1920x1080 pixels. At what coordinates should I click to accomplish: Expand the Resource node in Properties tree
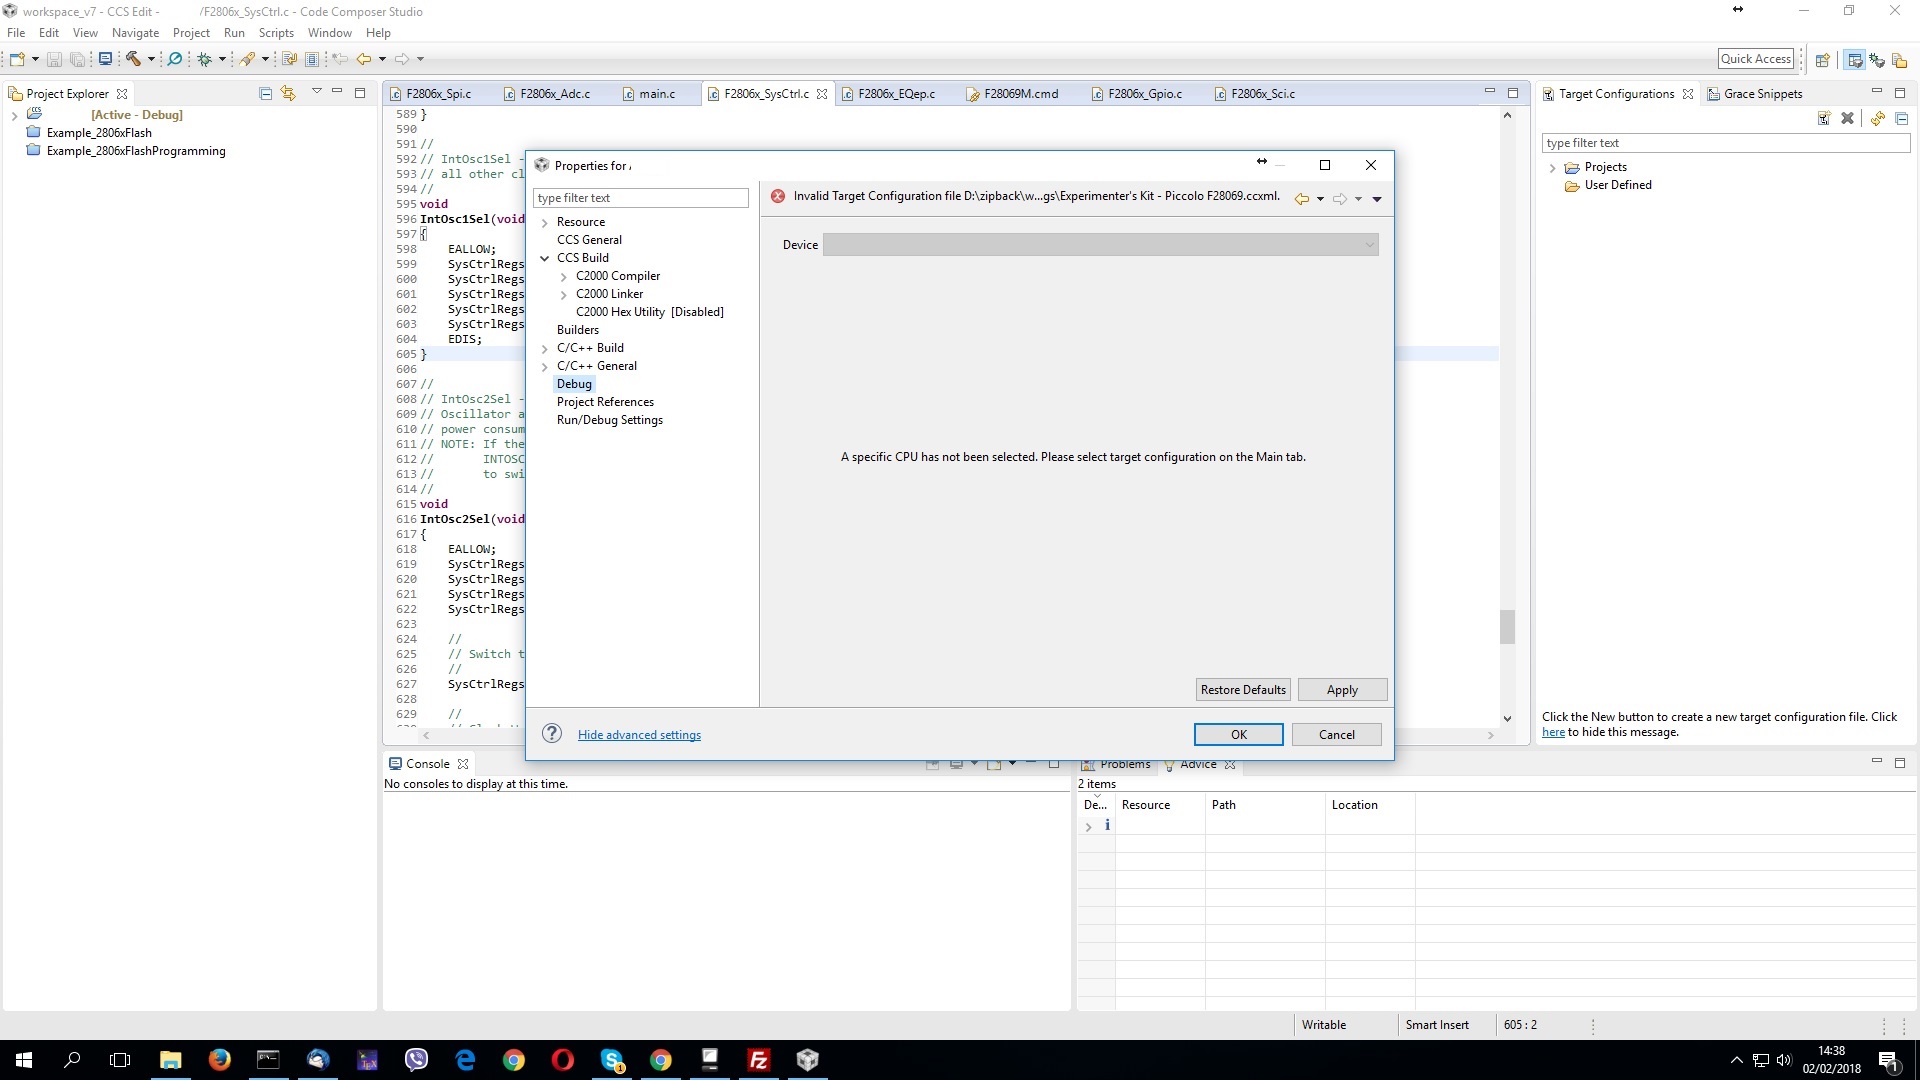point(545,223)
